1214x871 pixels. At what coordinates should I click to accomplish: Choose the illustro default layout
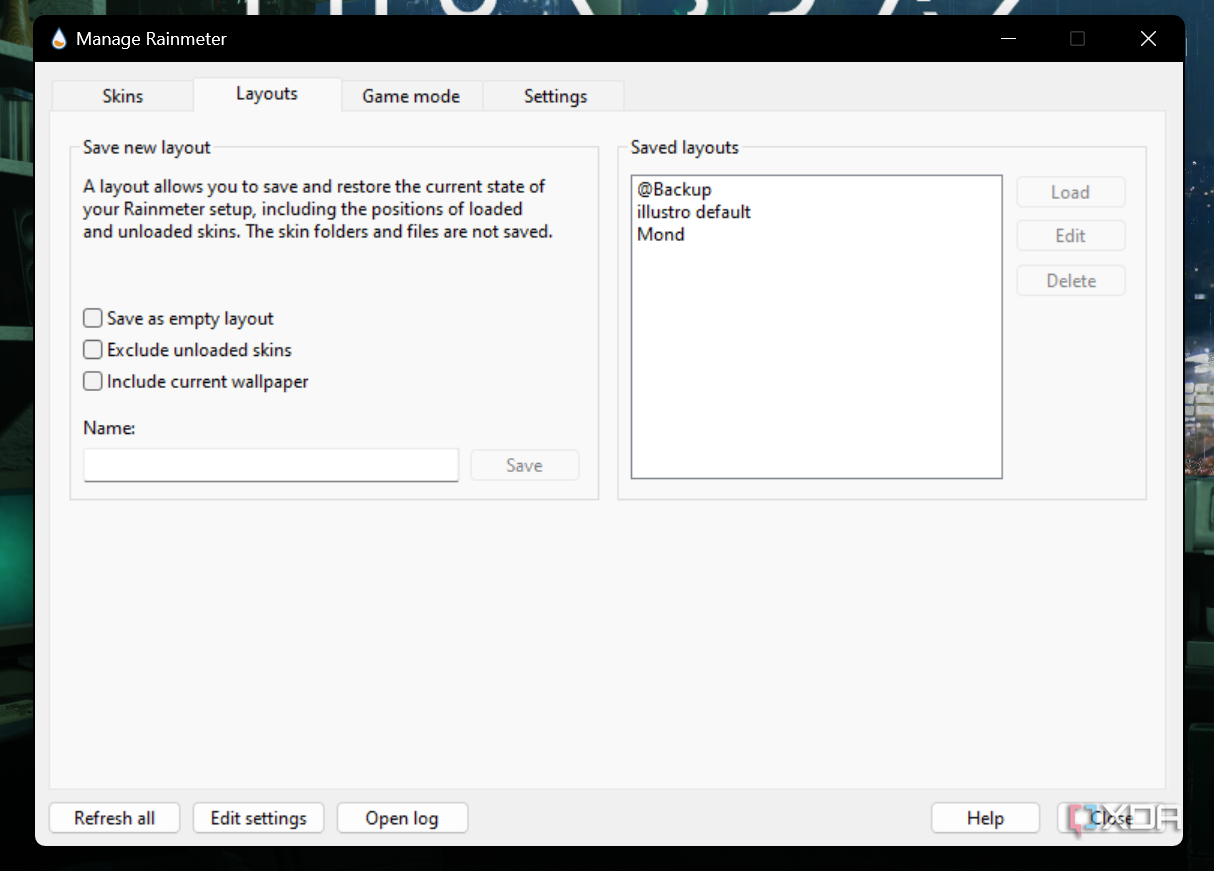point(694,212)
